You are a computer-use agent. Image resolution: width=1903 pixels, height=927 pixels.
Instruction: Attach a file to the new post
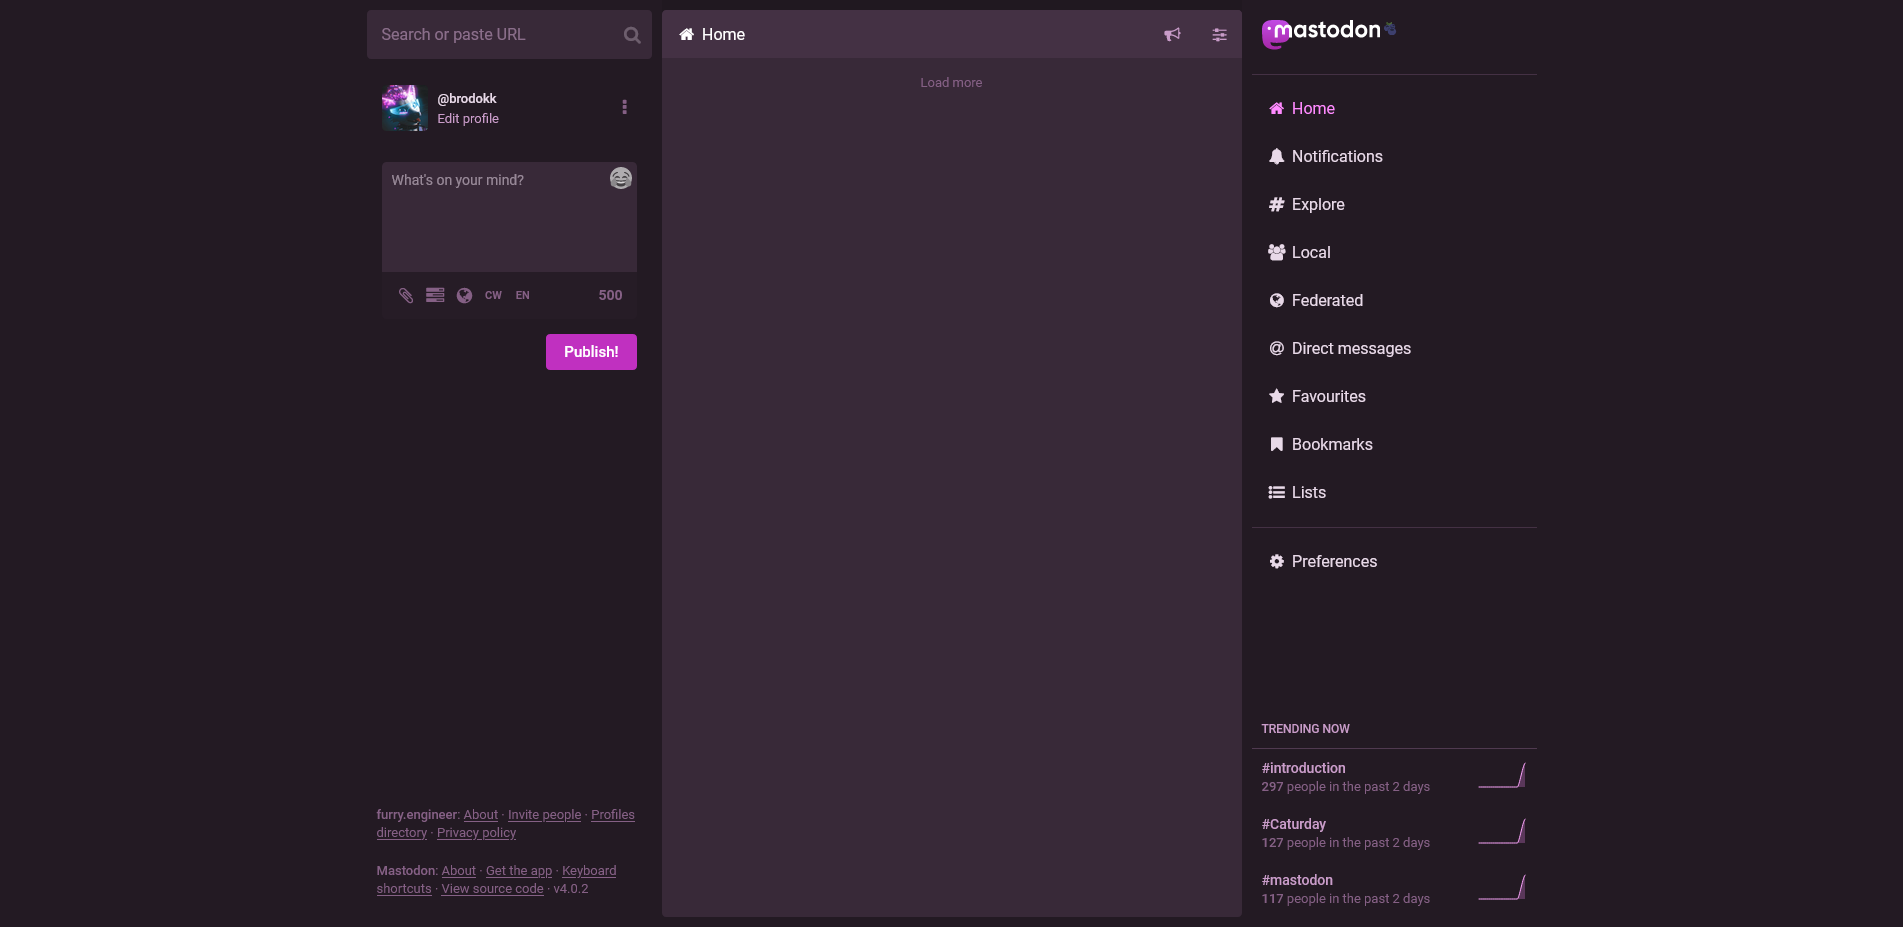click(405, 295)
